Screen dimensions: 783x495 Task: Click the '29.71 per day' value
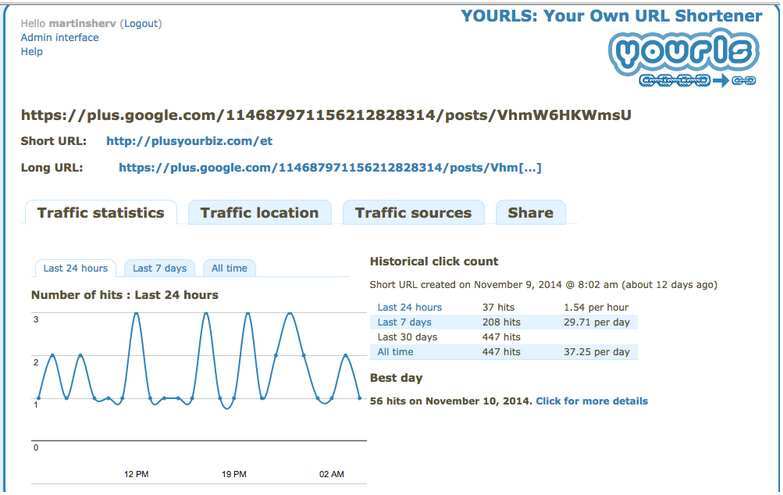[596, 322]
